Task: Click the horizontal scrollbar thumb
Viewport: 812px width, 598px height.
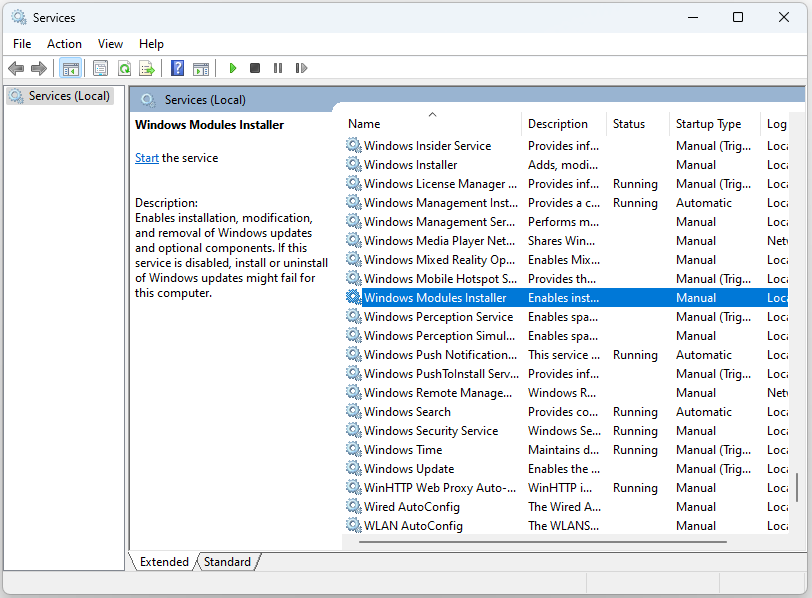Action: tap(543, 542)
